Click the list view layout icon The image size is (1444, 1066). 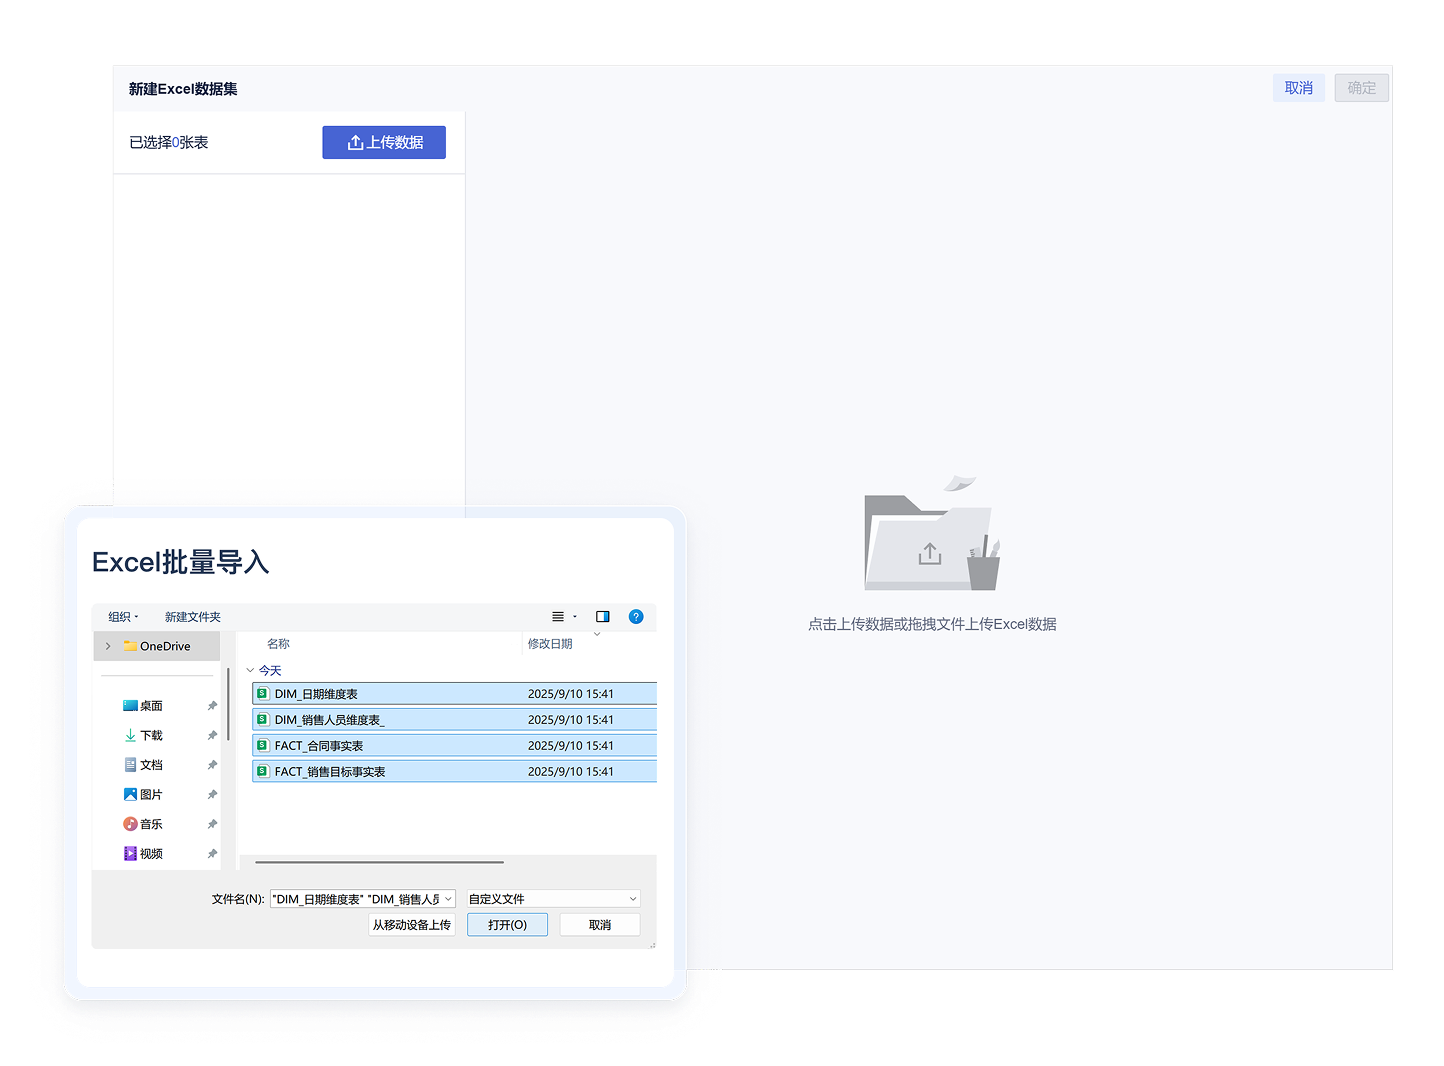[558, 617]
